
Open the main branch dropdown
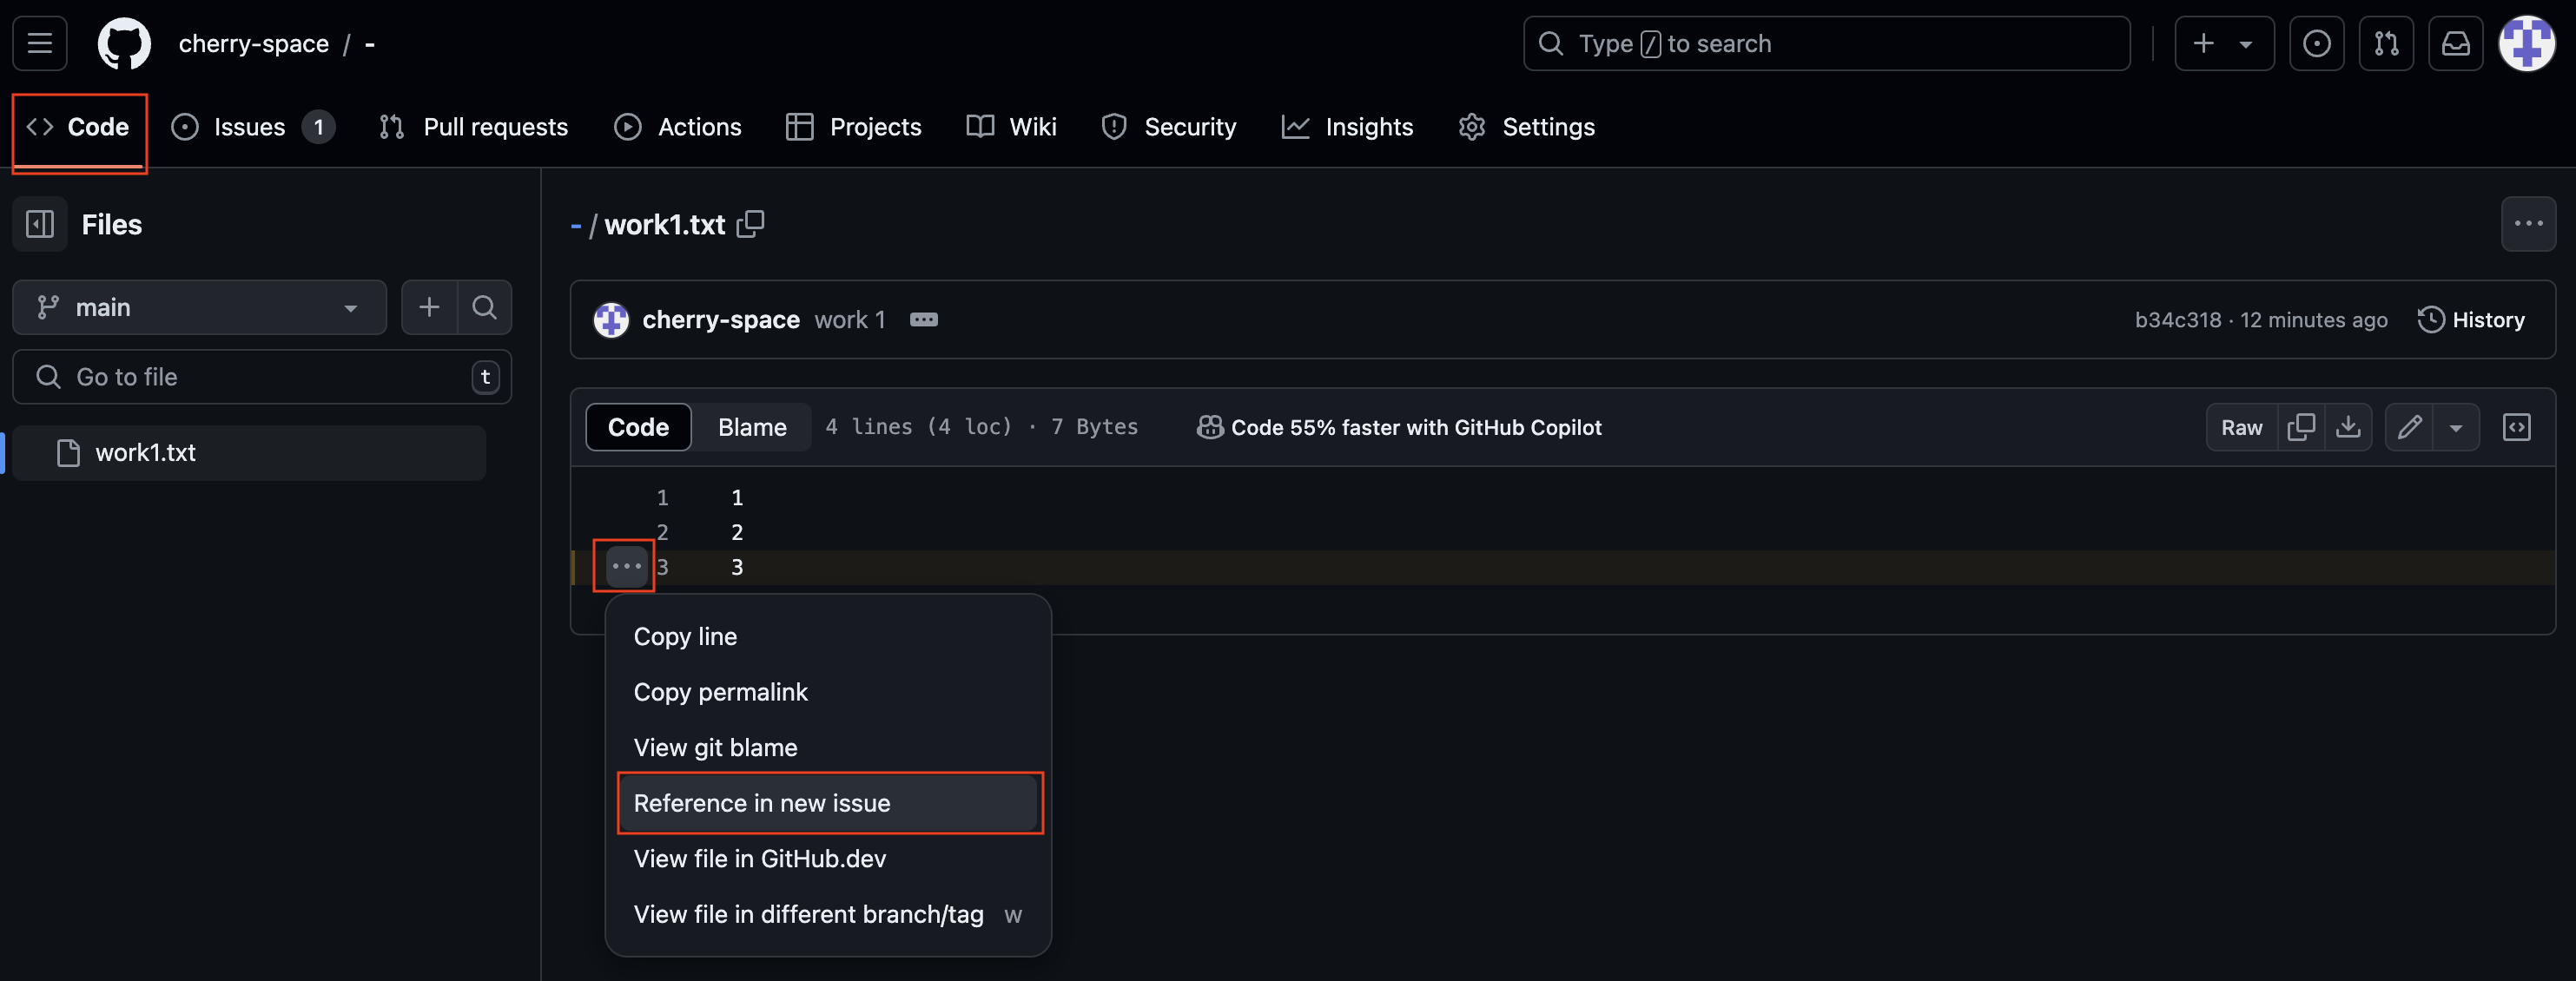(199, 307)
